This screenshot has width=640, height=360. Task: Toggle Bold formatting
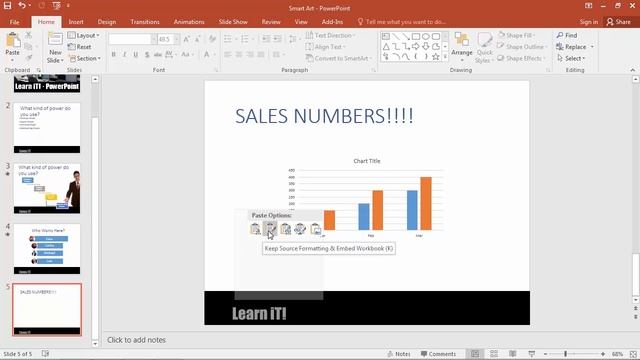(x=113, y=55)
